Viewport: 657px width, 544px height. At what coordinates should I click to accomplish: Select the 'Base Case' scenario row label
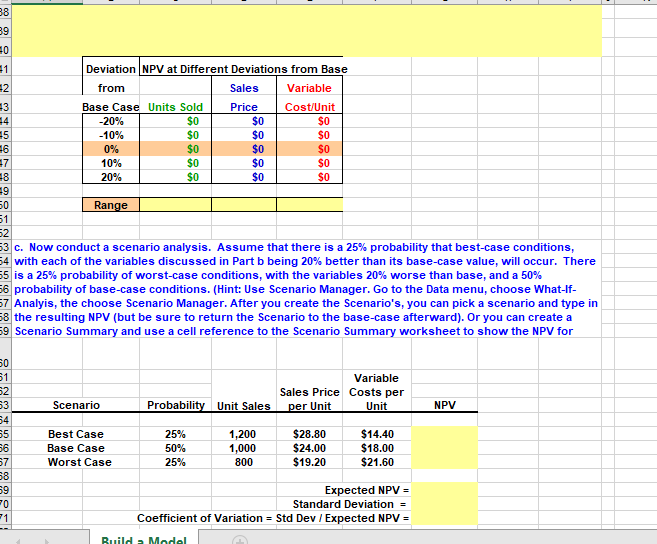pyautogui.click(x=76, y=448)
